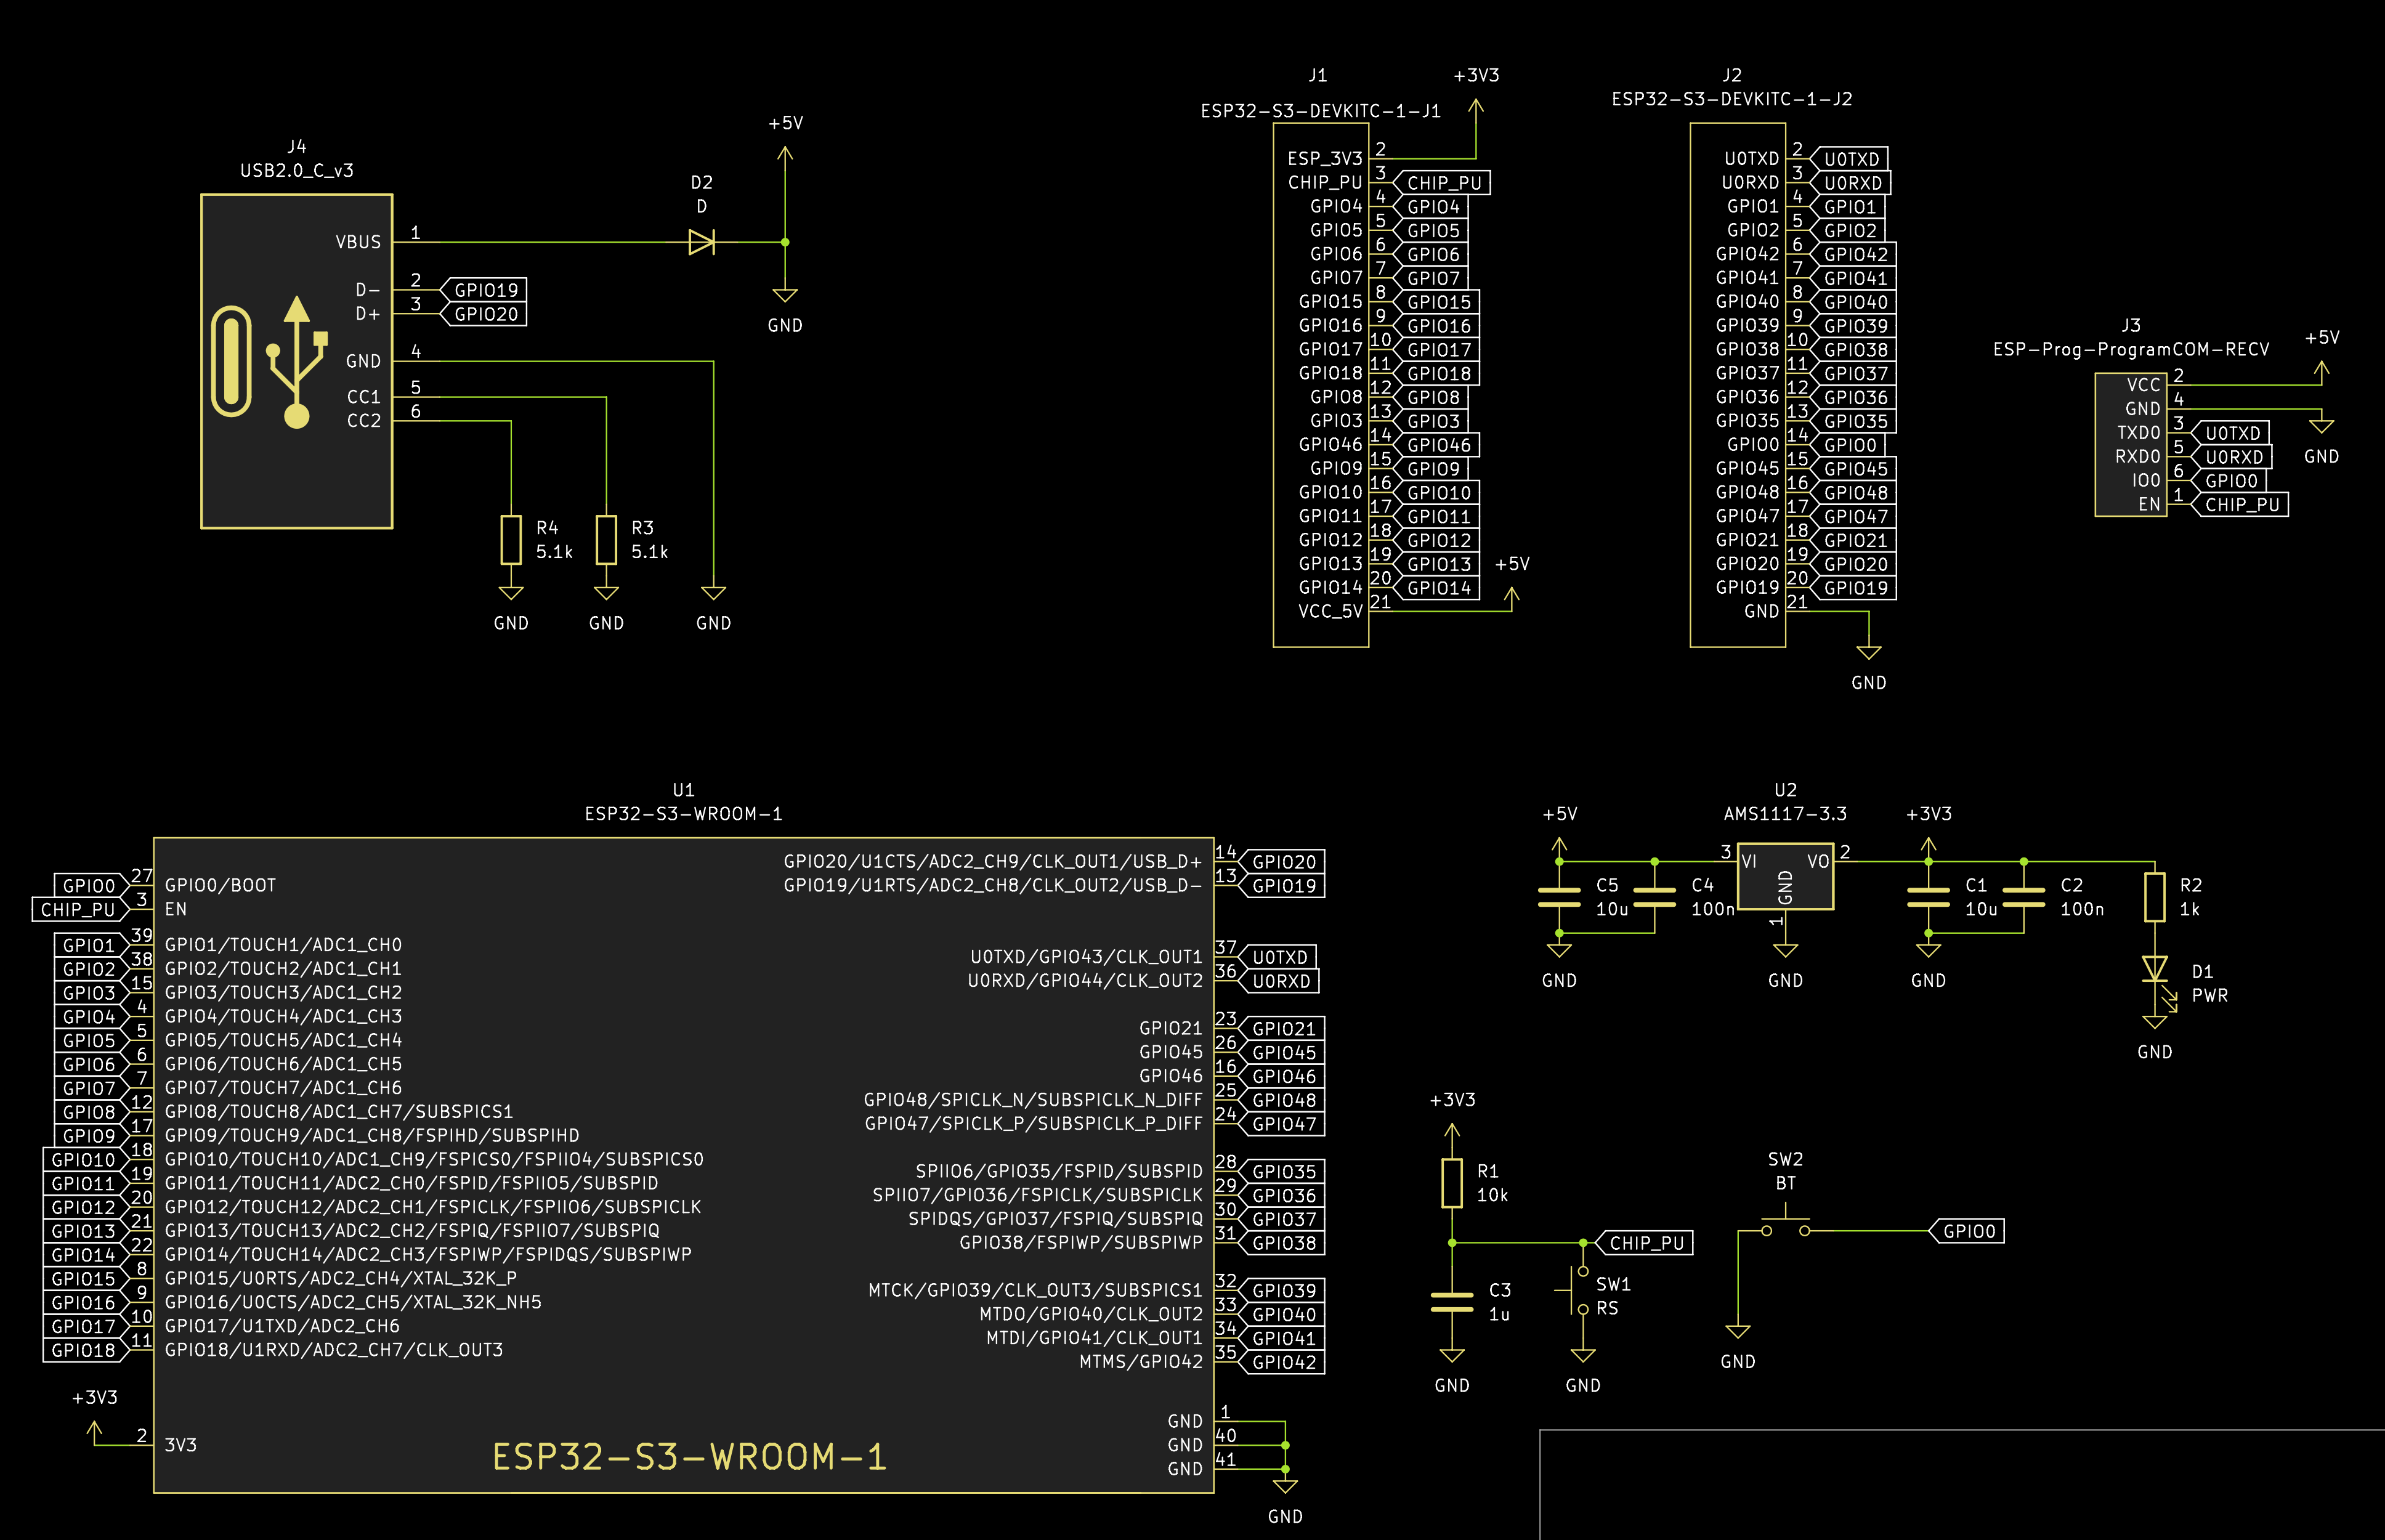
Task: Select the J3 ESP-Prog-ProgramCOM-RECV connector body
Action: click(x=2130, y=444)
